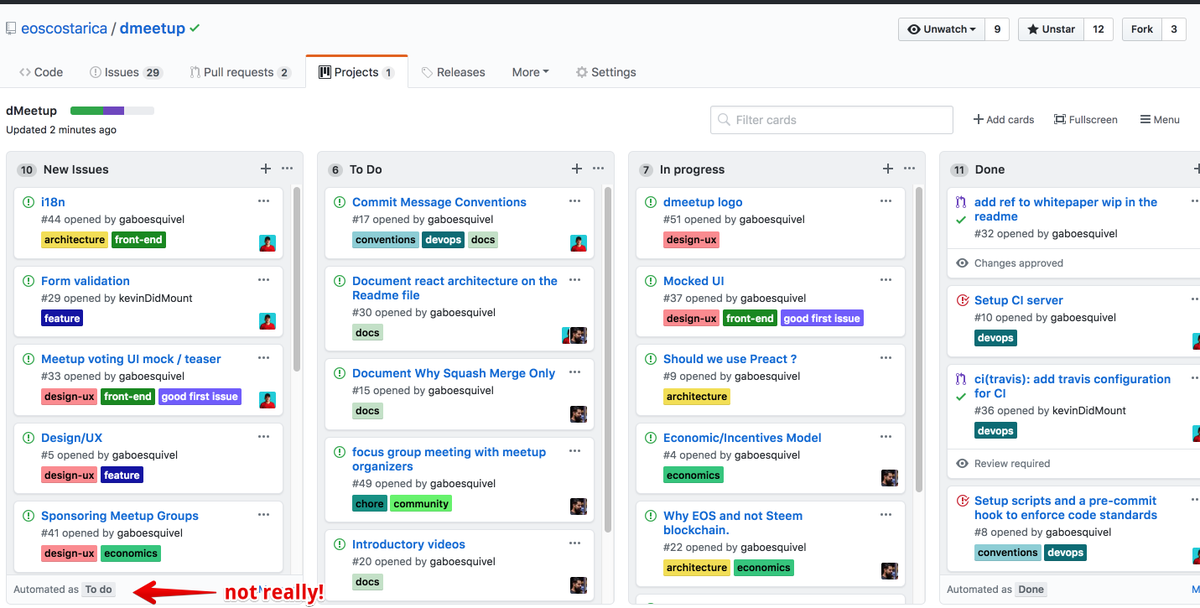Click good first issue label on Mocked UI
The width and height of the screenshot is (1200, 608).
coord(822,318)
